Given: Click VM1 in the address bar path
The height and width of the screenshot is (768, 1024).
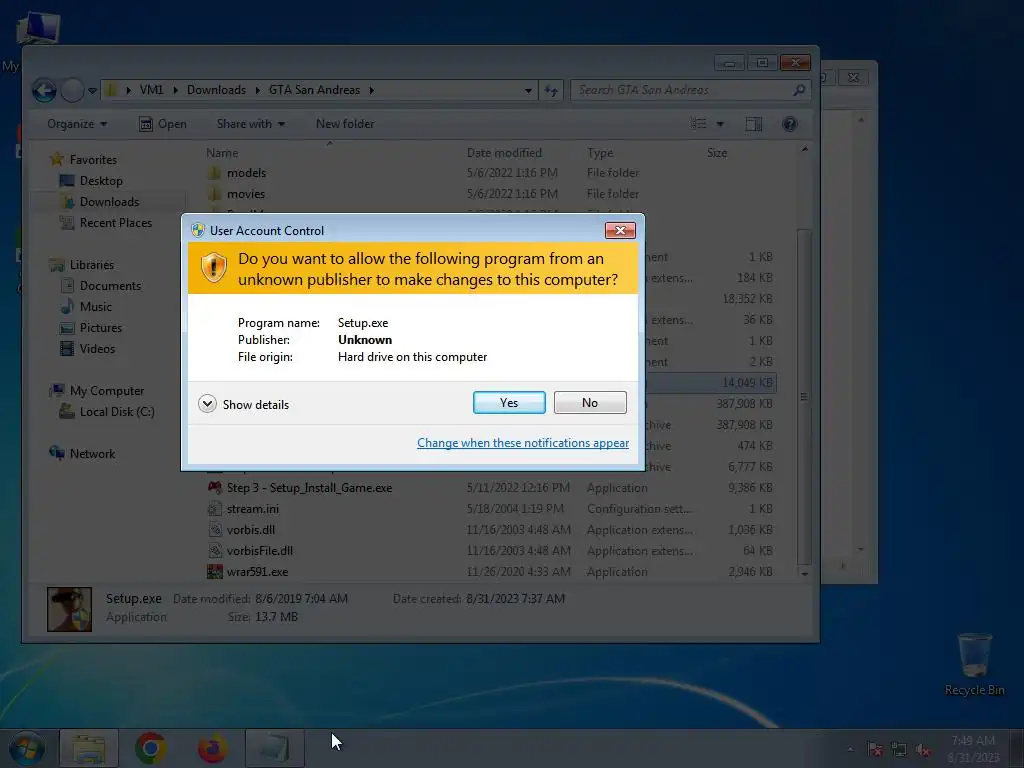Looking at the screenshot, I should coord(152,90).
